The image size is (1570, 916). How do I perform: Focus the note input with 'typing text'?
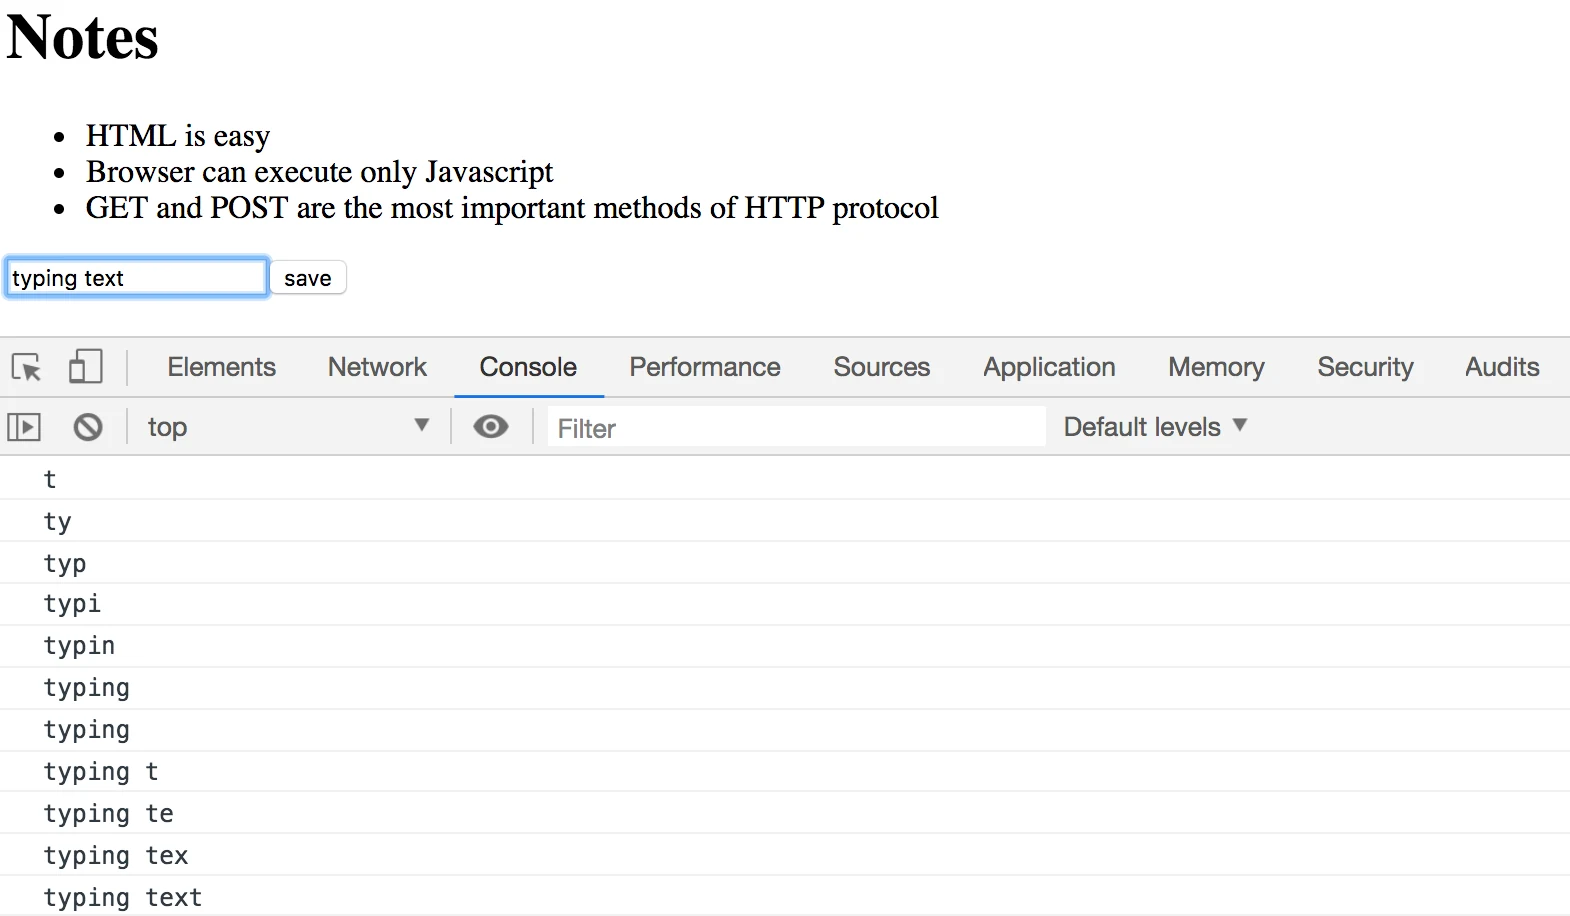point(137,278)
